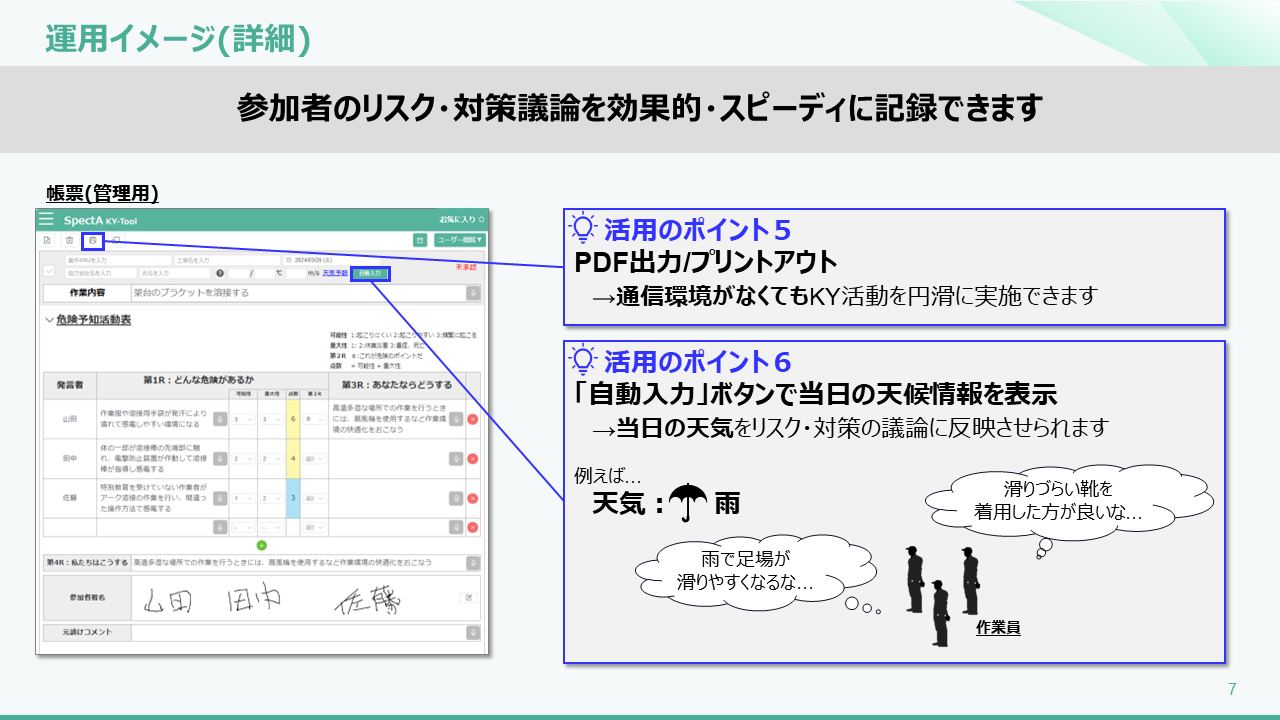This screenshot has height=720, width=1280.
Task: Open 重大性 dropdown in 佐藤 row
Action: pos(270,498)
